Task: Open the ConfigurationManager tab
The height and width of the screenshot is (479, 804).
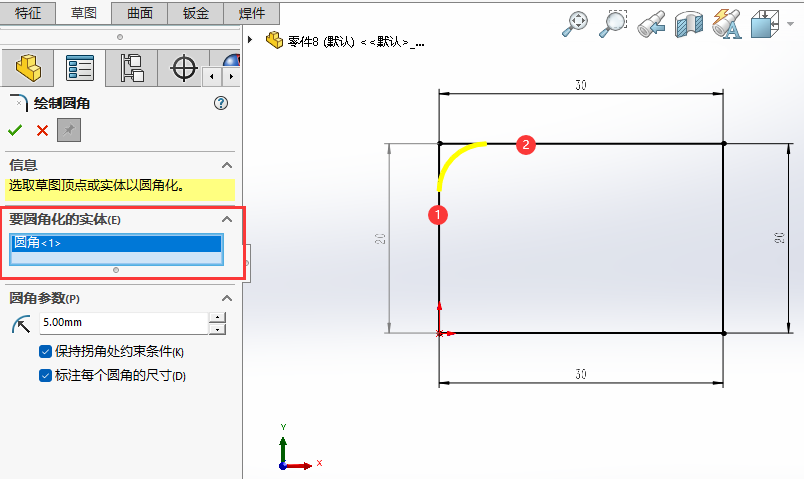Action: 132,68
